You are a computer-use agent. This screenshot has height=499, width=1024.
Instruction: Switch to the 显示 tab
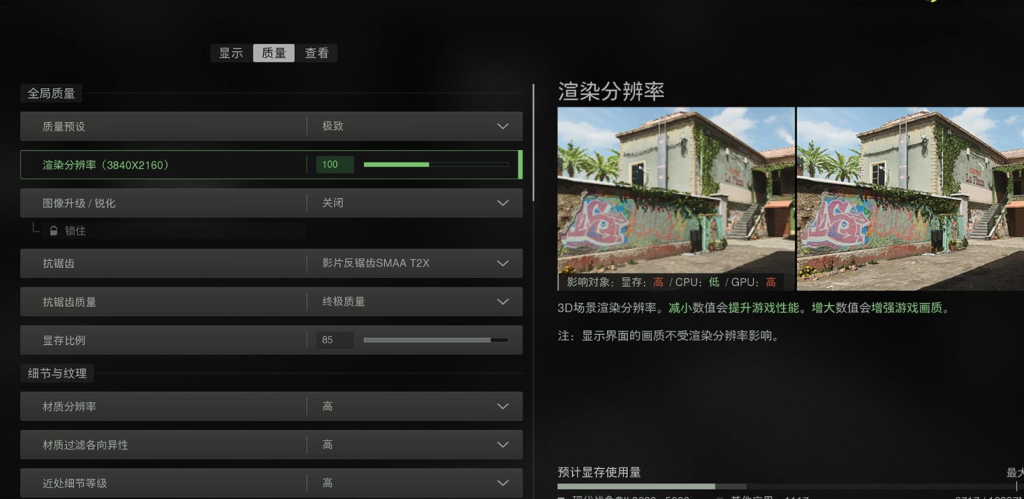[231, 53]
